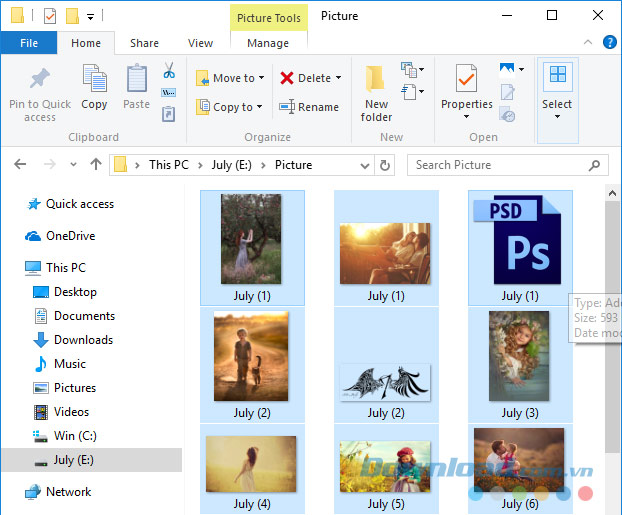This screenshot has width=622, height=515.
Task: Open the Customize Quick Access Toolbar dropdown
Action: 90,17
